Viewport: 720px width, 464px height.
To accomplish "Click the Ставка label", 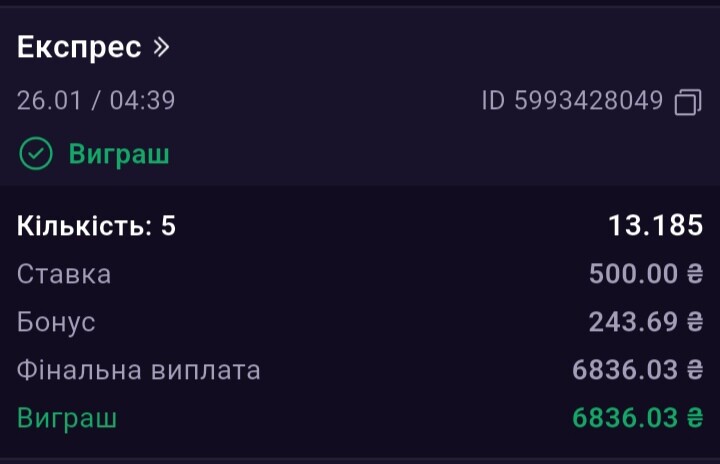I will coord(64,274).
